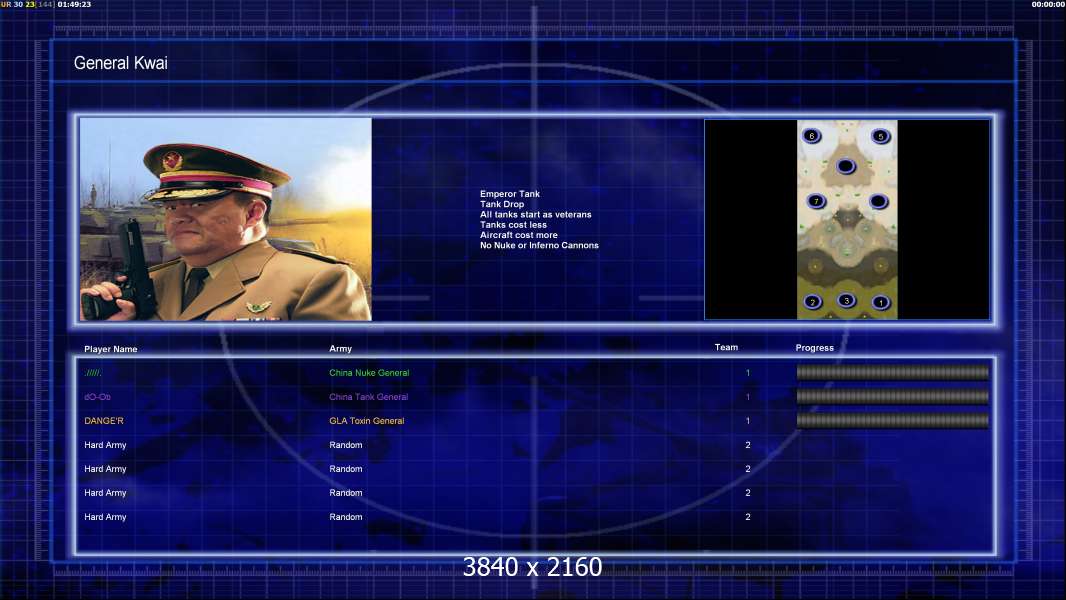Click 'Progress' column header
Screen dimensions: 1066x600
(x=814, y=348)
